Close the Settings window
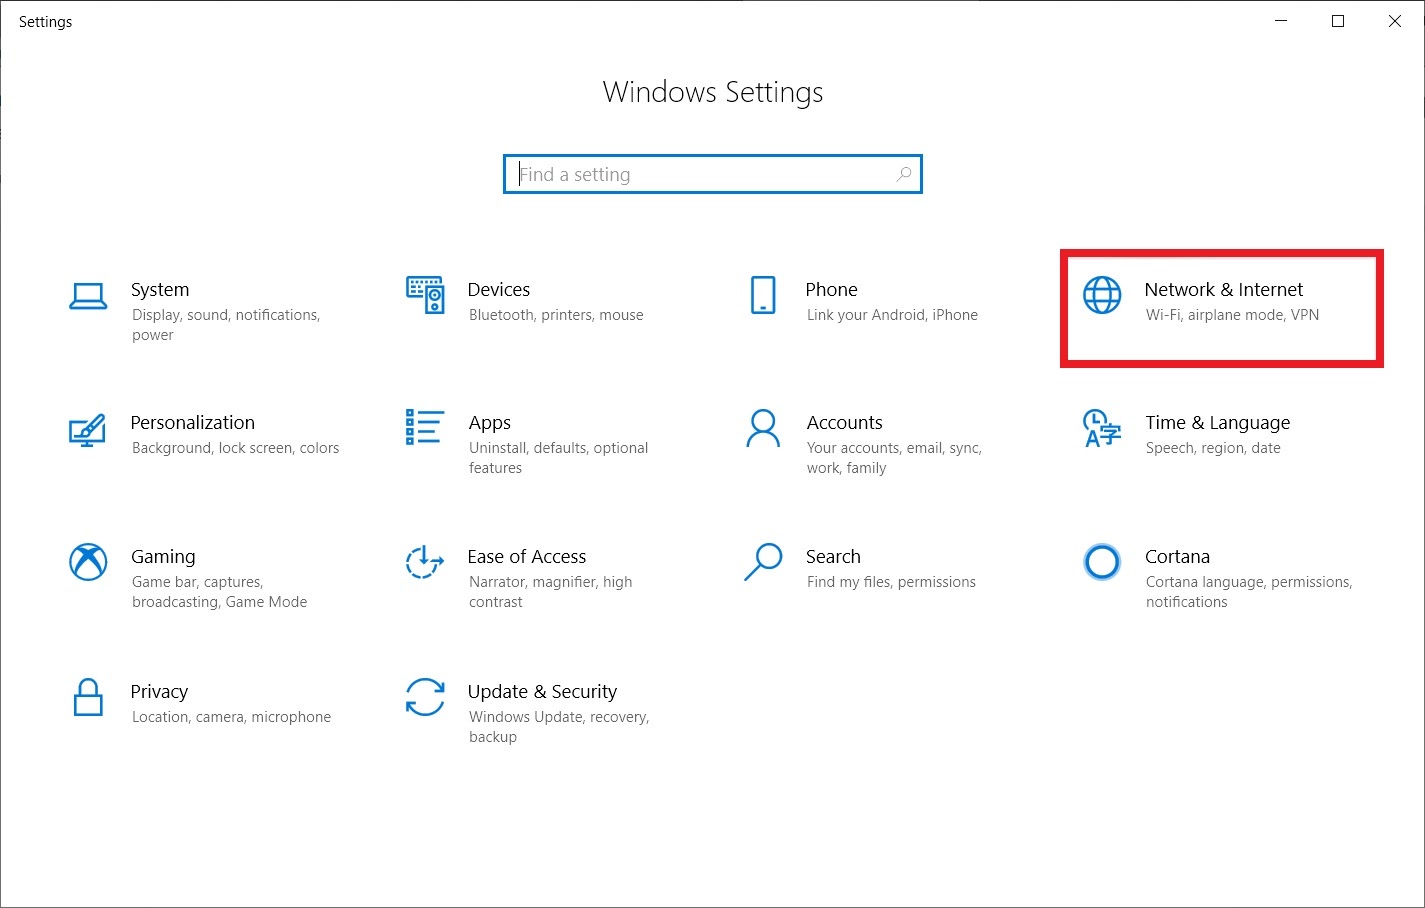This screenshot has width=1425, height=908. (x=1395, y=21)
